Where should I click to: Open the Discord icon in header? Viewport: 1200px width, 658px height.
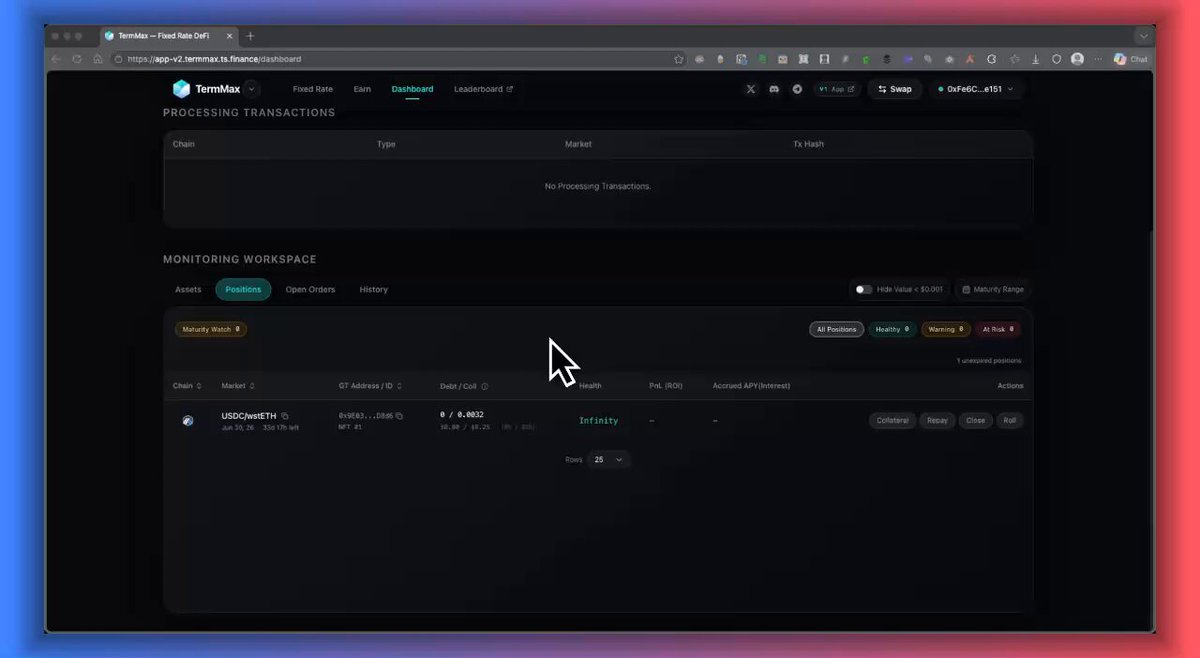[x=774, y=89]
